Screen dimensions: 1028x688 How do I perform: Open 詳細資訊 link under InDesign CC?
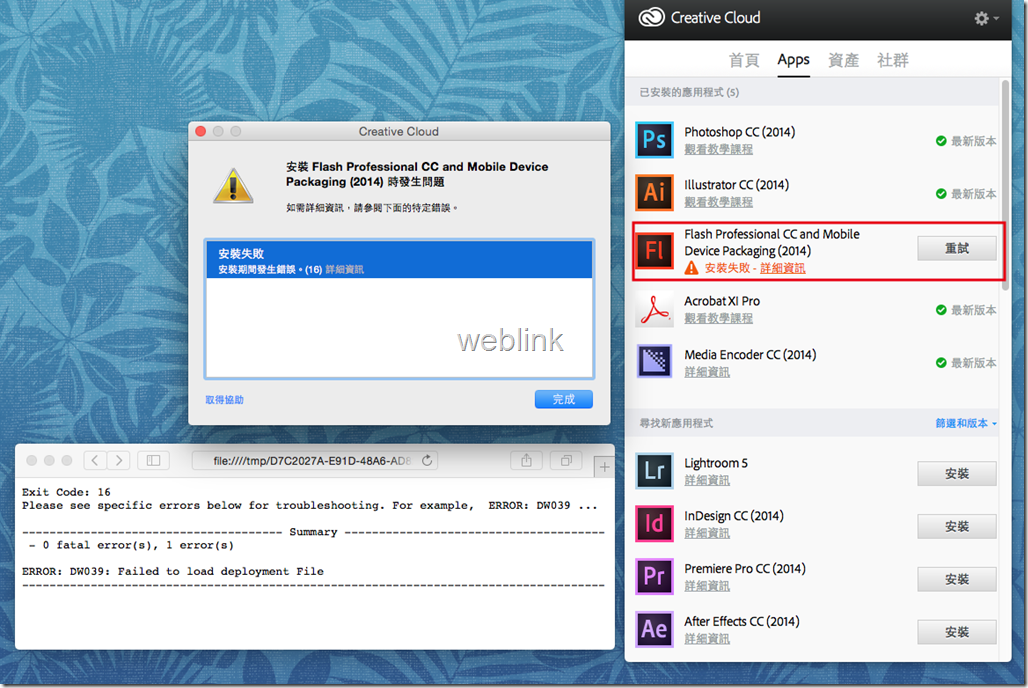[x=707, y=533]
